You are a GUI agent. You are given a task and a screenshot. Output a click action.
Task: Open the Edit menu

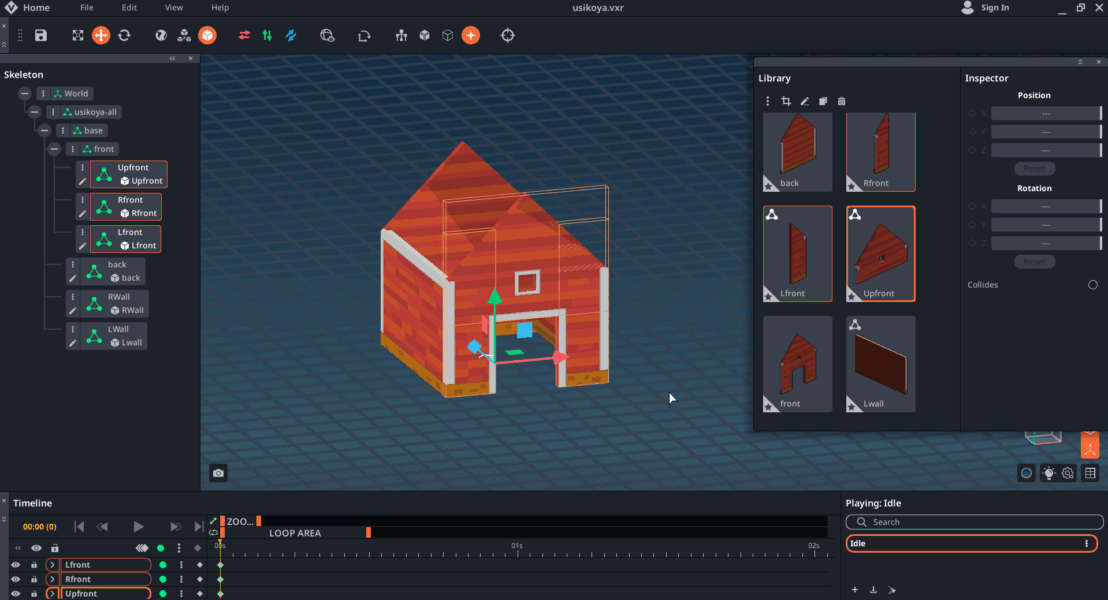[x=129, y=8]
